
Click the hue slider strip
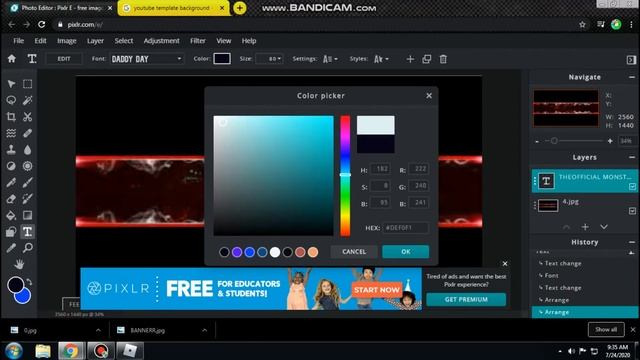click(345, 176)
